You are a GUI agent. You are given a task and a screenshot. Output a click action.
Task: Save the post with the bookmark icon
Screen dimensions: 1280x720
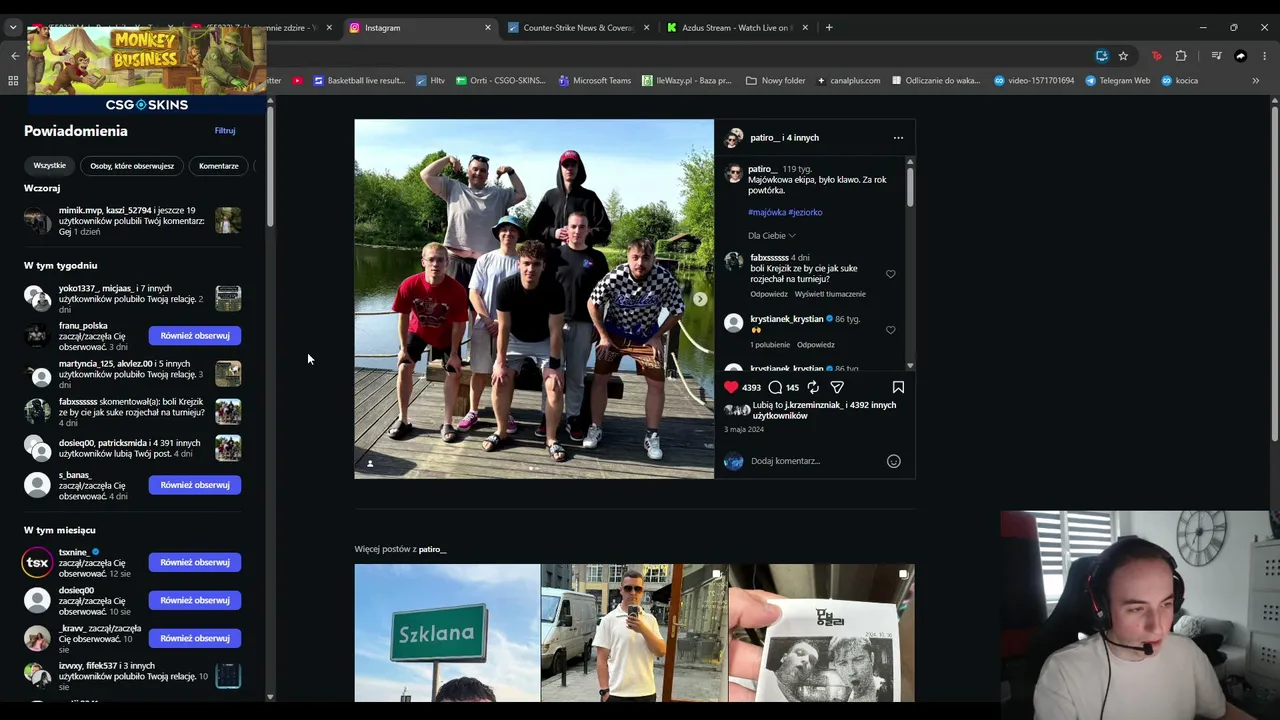[x=898, y=387]
